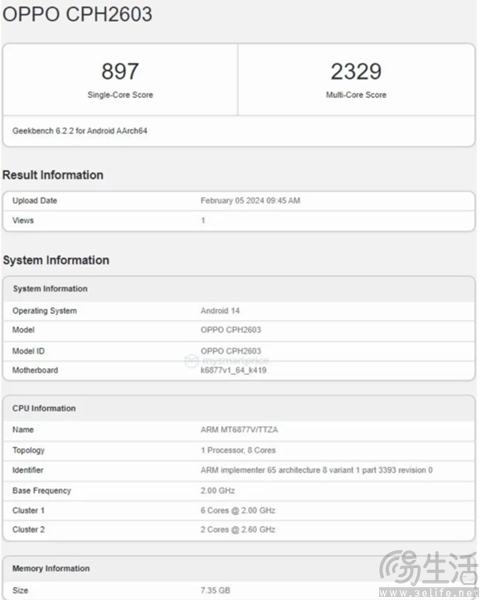
Task: Select the February 05 2024 09:45 AM value
Action: [250, 201]
